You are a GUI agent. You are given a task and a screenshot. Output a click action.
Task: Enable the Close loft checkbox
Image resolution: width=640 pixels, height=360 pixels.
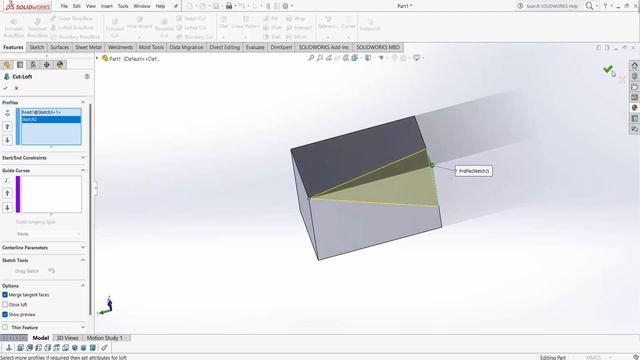click(5, 304)
